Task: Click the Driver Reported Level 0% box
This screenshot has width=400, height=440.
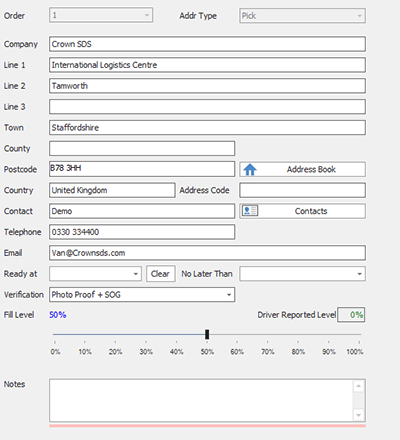Action: 351,315
